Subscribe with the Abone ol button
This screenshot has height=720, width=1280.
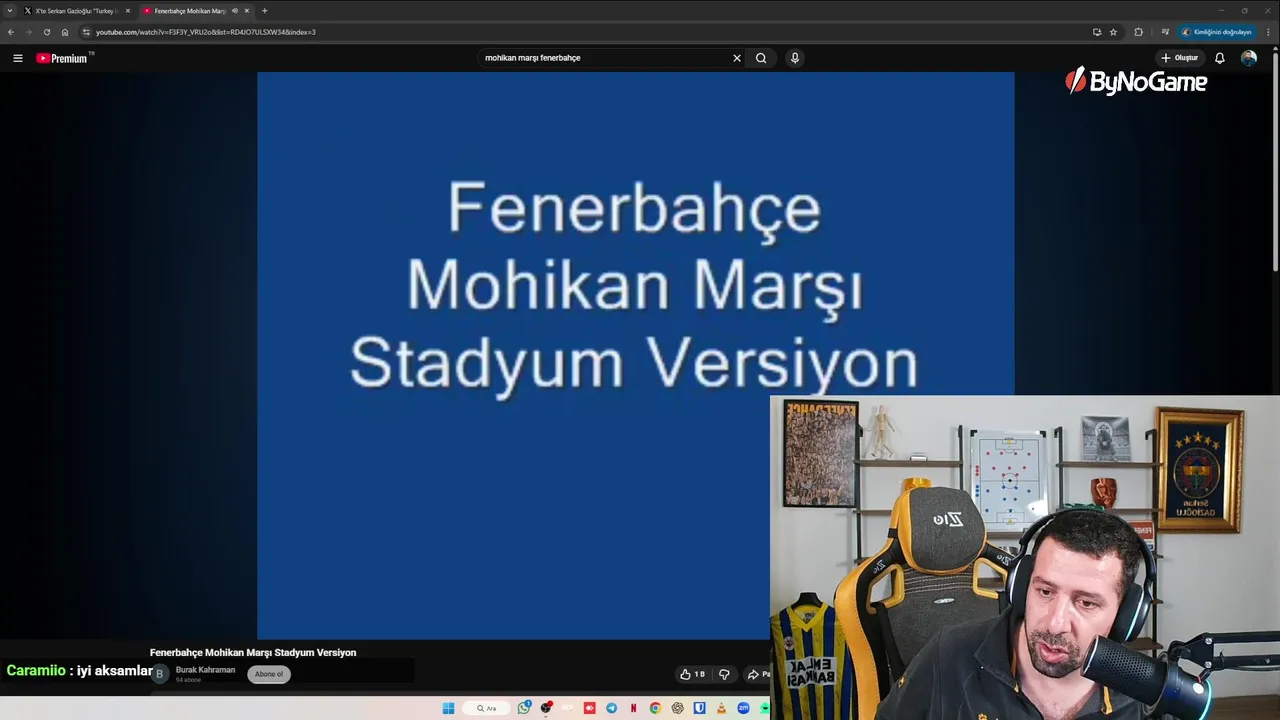(x=269, y=674)
